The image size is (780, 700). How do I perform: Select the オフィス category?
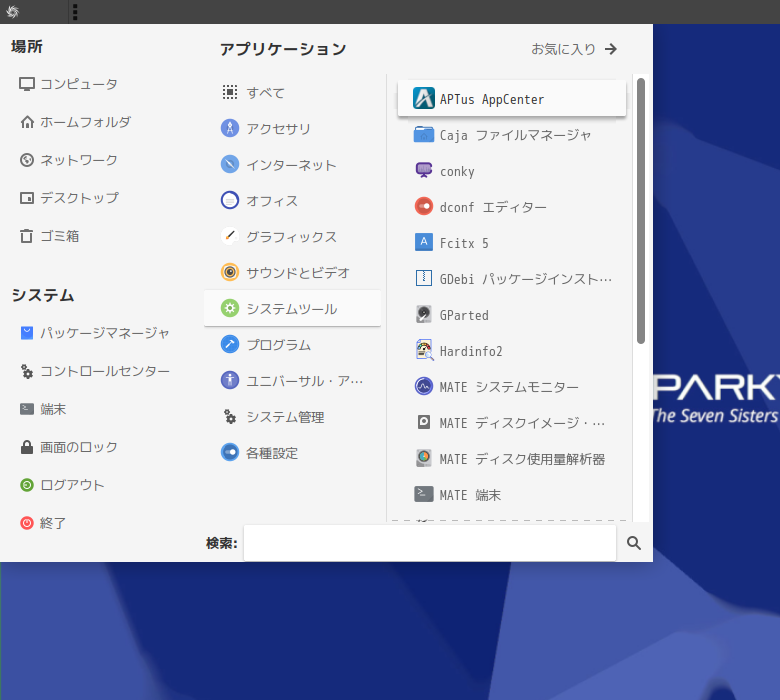click(x=292, y=200)
